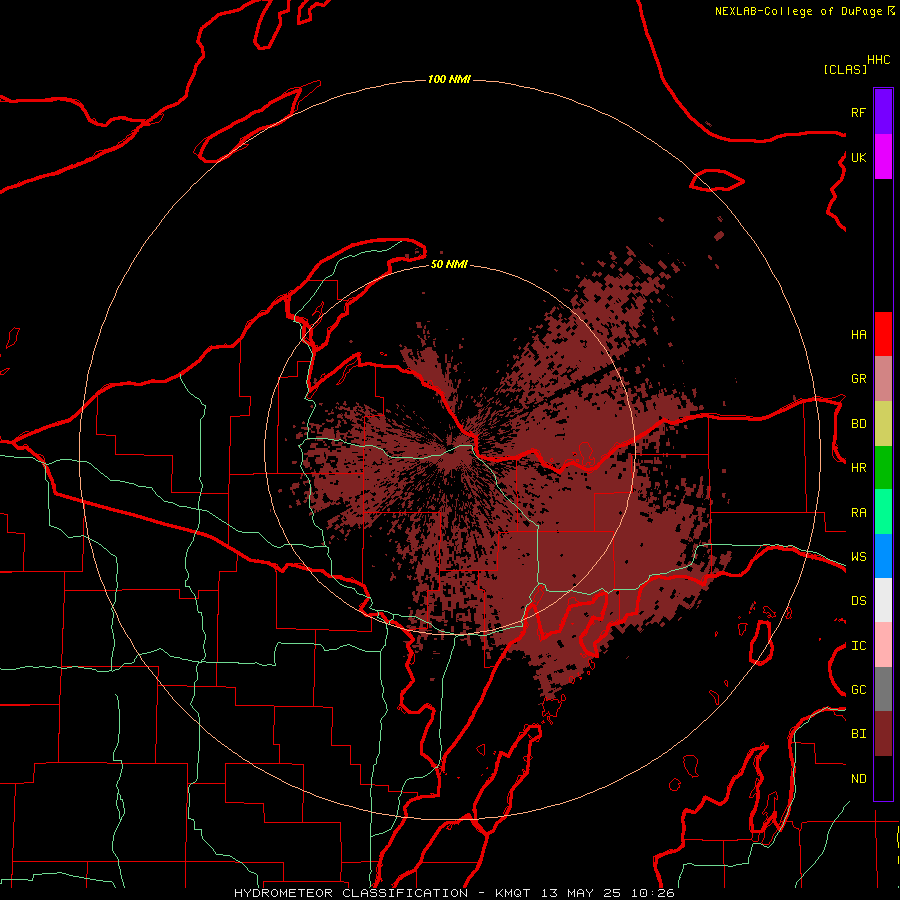Click the HYDROMETEOR CLASSIFICATION title text
This screenshot has width=900, height=900.
pos(351,893)
